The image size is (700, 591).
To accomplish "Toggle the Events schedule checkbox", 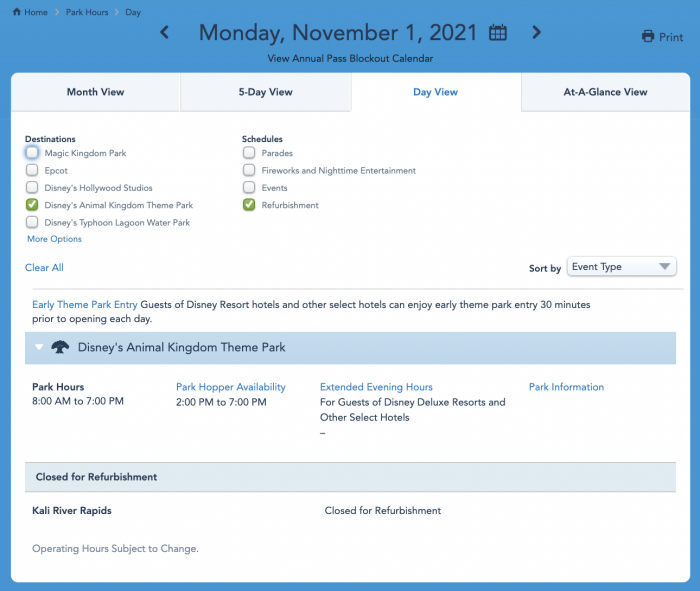I will tap(249, 187).
